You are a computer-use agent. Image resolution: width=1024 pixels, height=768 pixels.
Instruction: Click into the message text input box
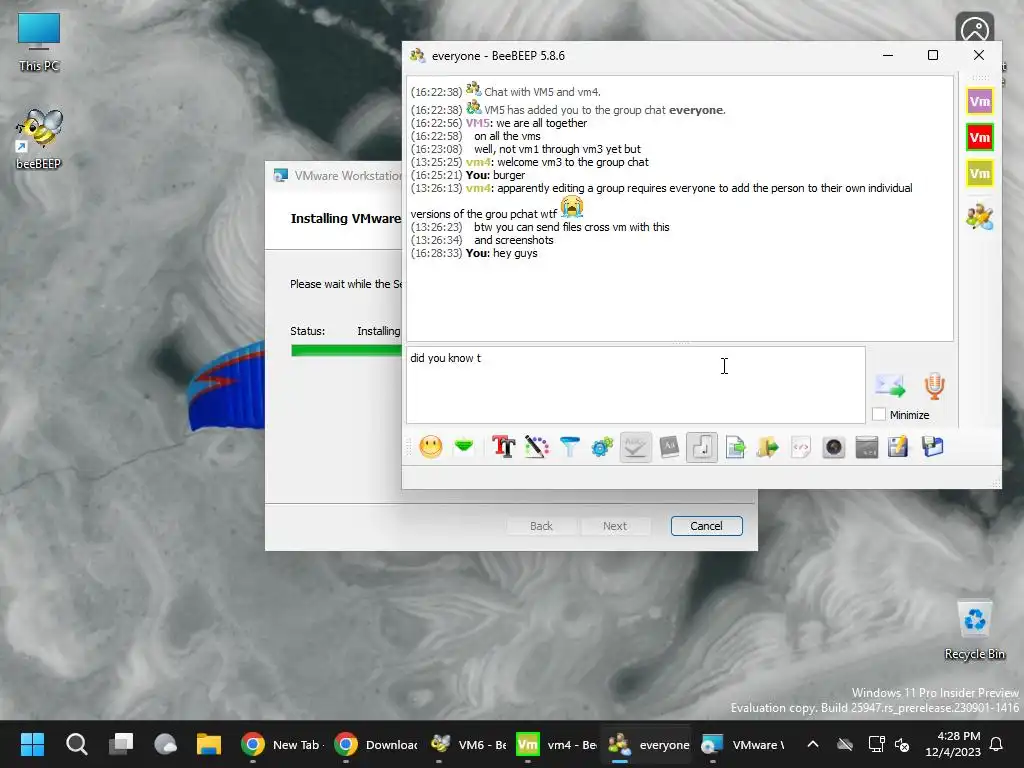(x=636, y=385)
